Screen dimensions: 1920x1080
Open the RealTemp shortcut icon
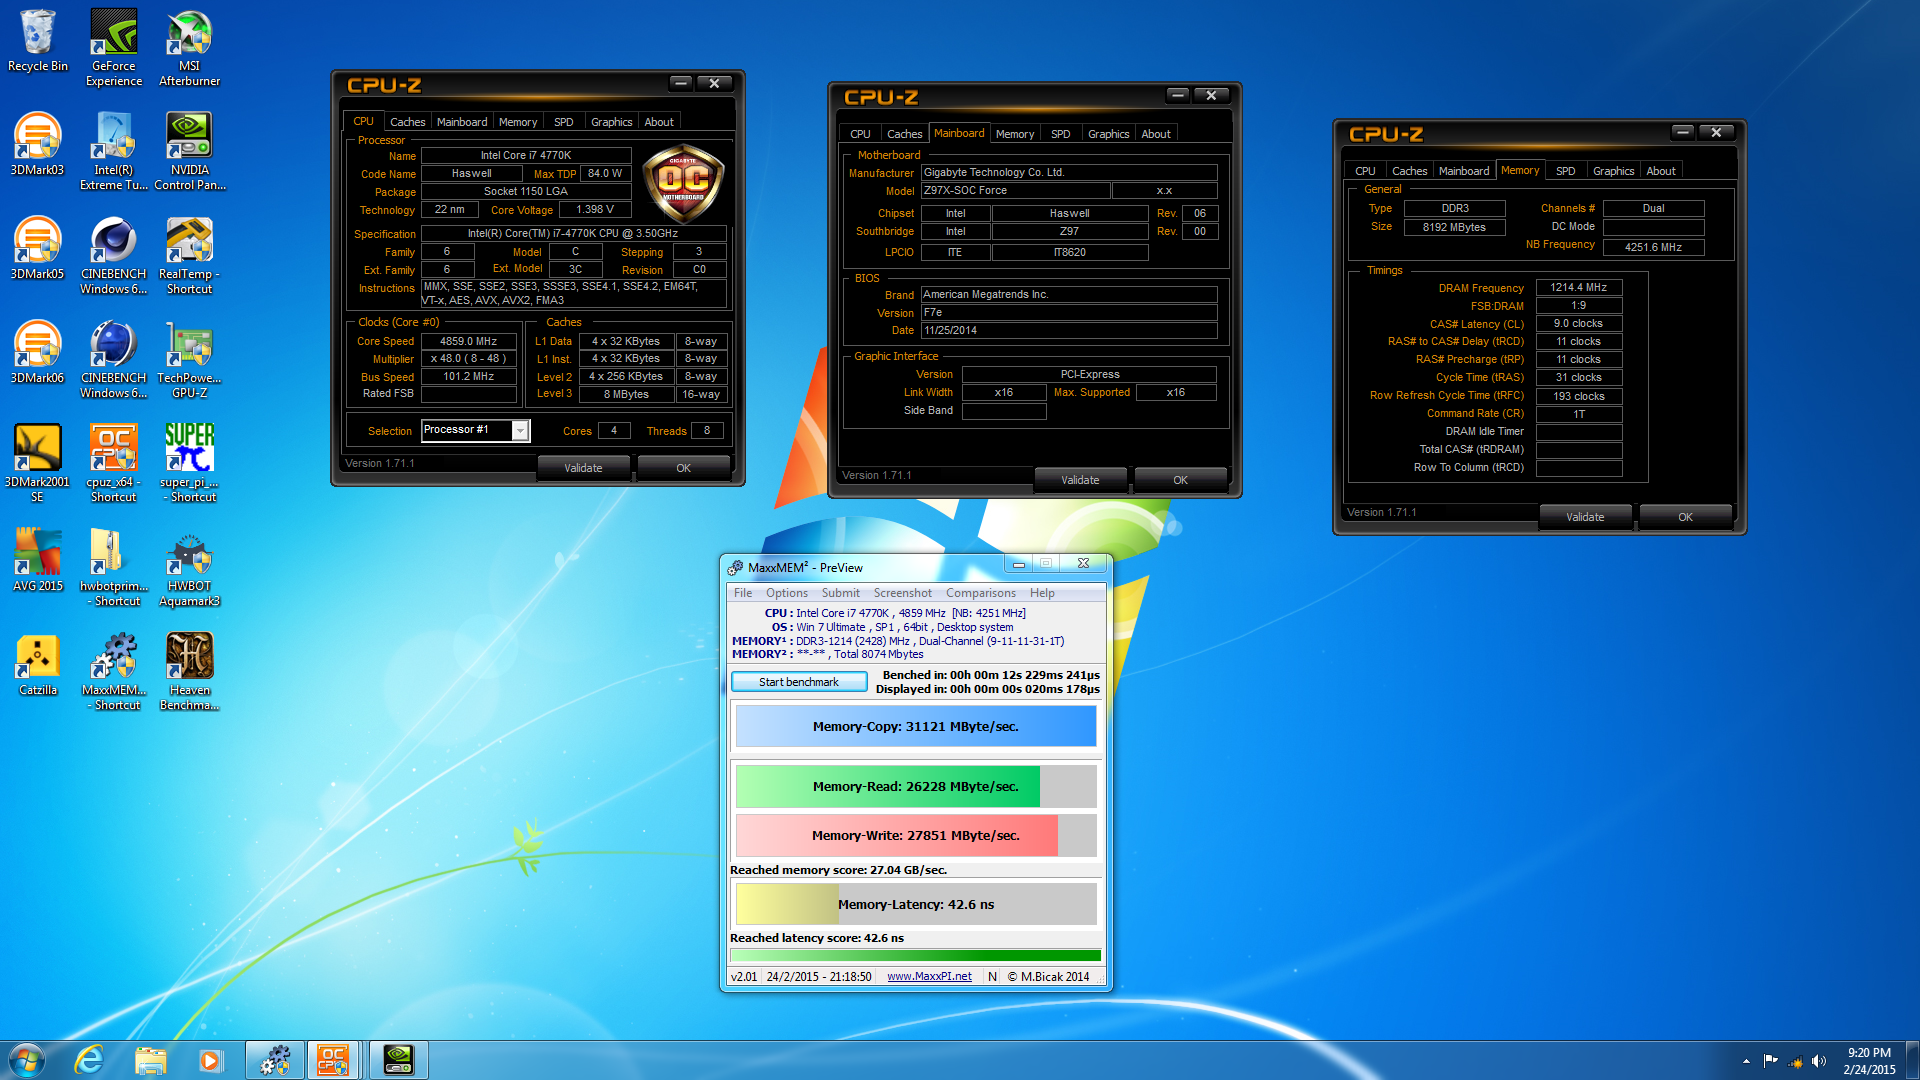190,255
